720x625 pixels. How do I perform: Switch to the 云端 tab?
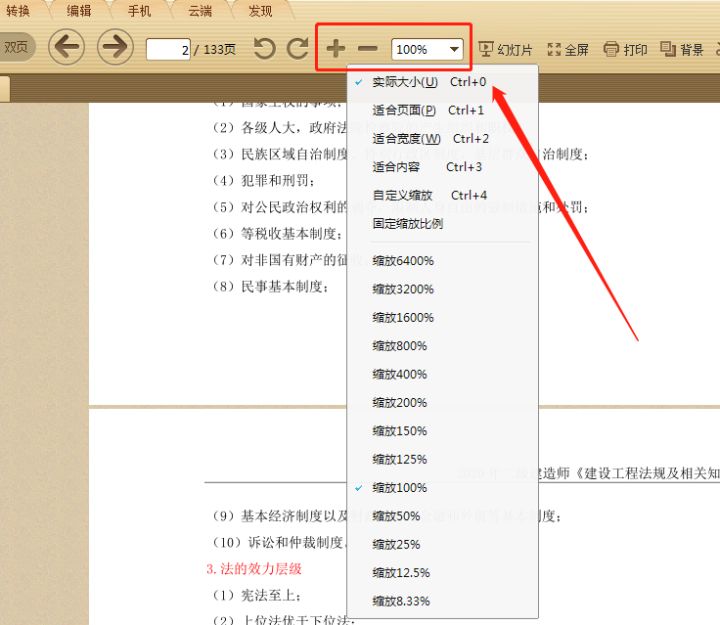199,11
